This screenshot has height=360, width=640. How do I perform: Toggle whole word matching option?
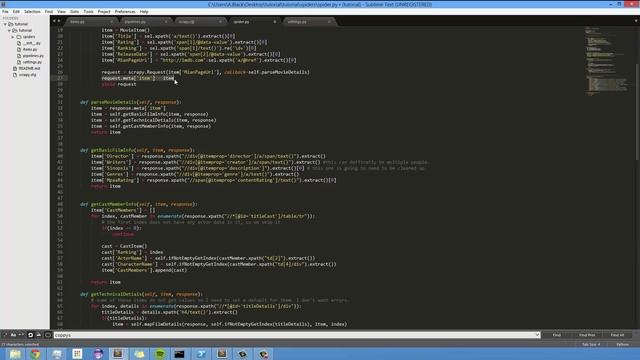[x=21, y=335]
